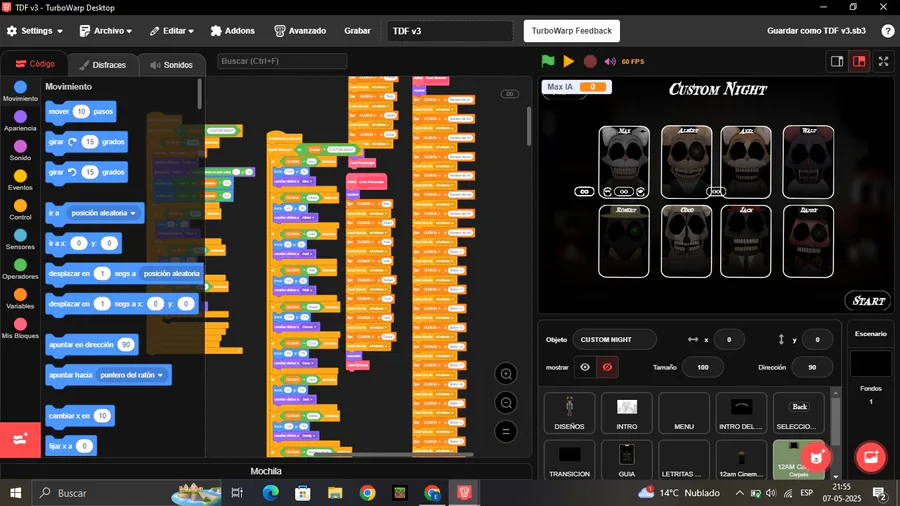This screenshot has height=506, width=900.
Task: Select the TRANSICION sprite thumbnail
Action: 569,460
